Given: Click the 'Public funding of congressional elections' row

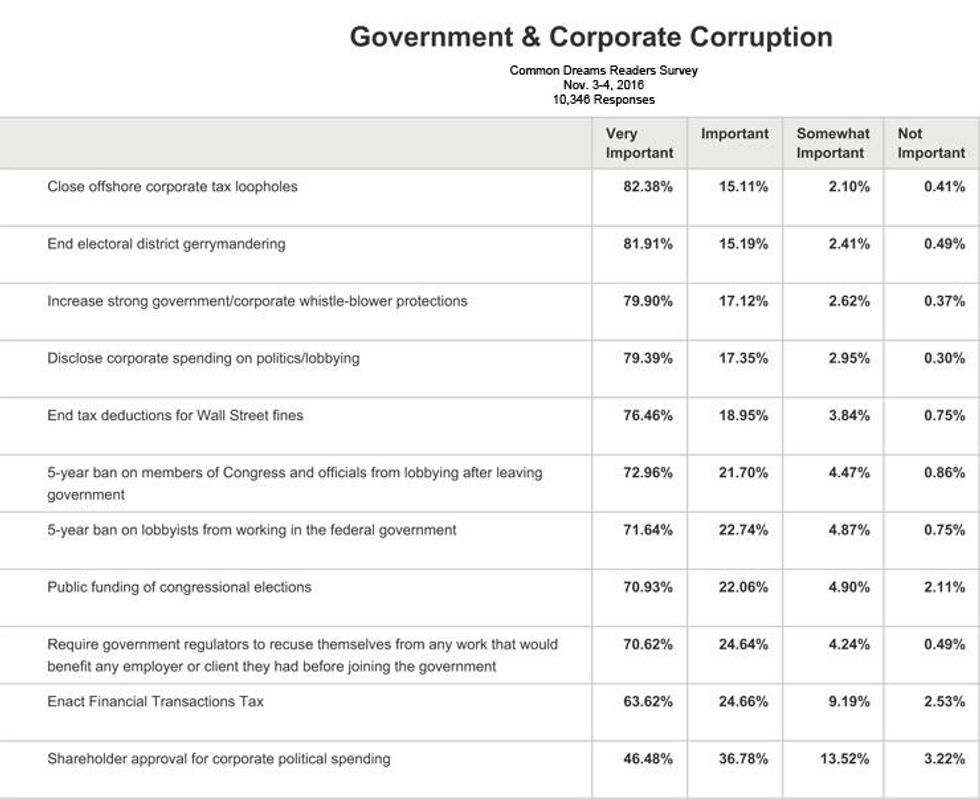Looking at the screenshot, I should pyautogui.click(x=179, y=587).
